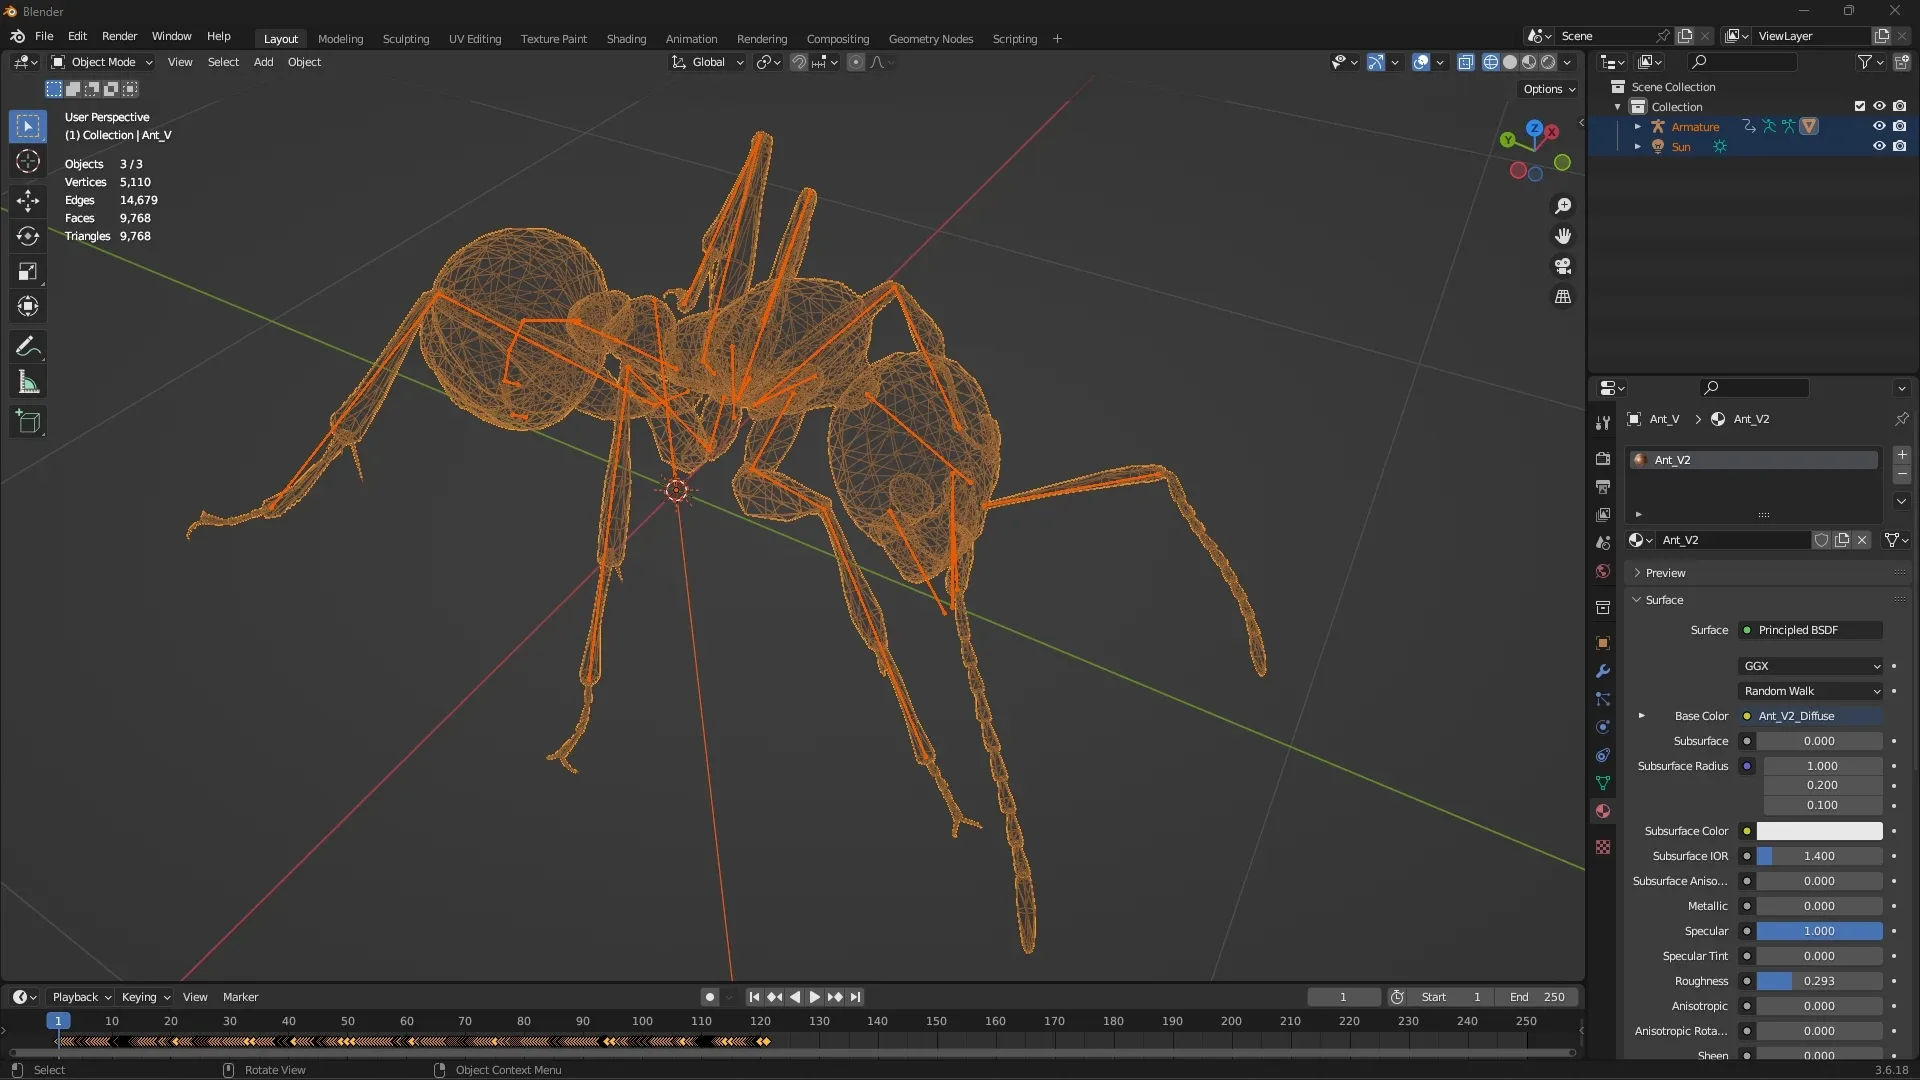
Task: Open the GGX distribution dropdown
Action: (x=1811, y=666)
